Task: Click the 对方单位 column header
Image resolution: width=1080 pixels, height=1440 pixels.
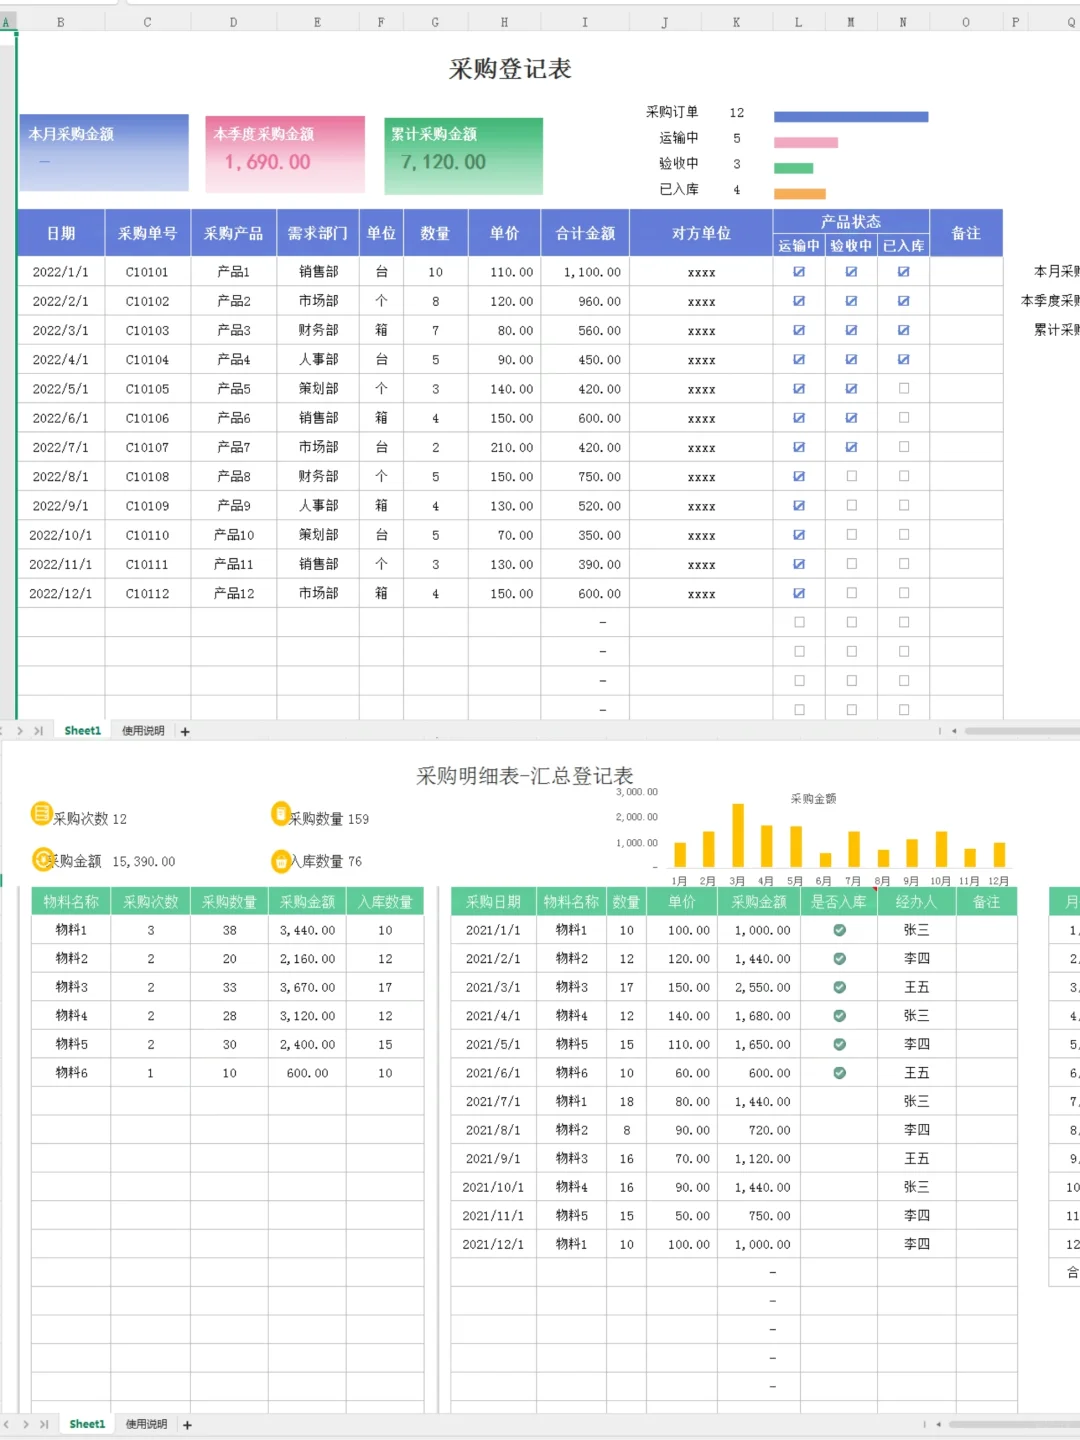Action: click(700, 232)
